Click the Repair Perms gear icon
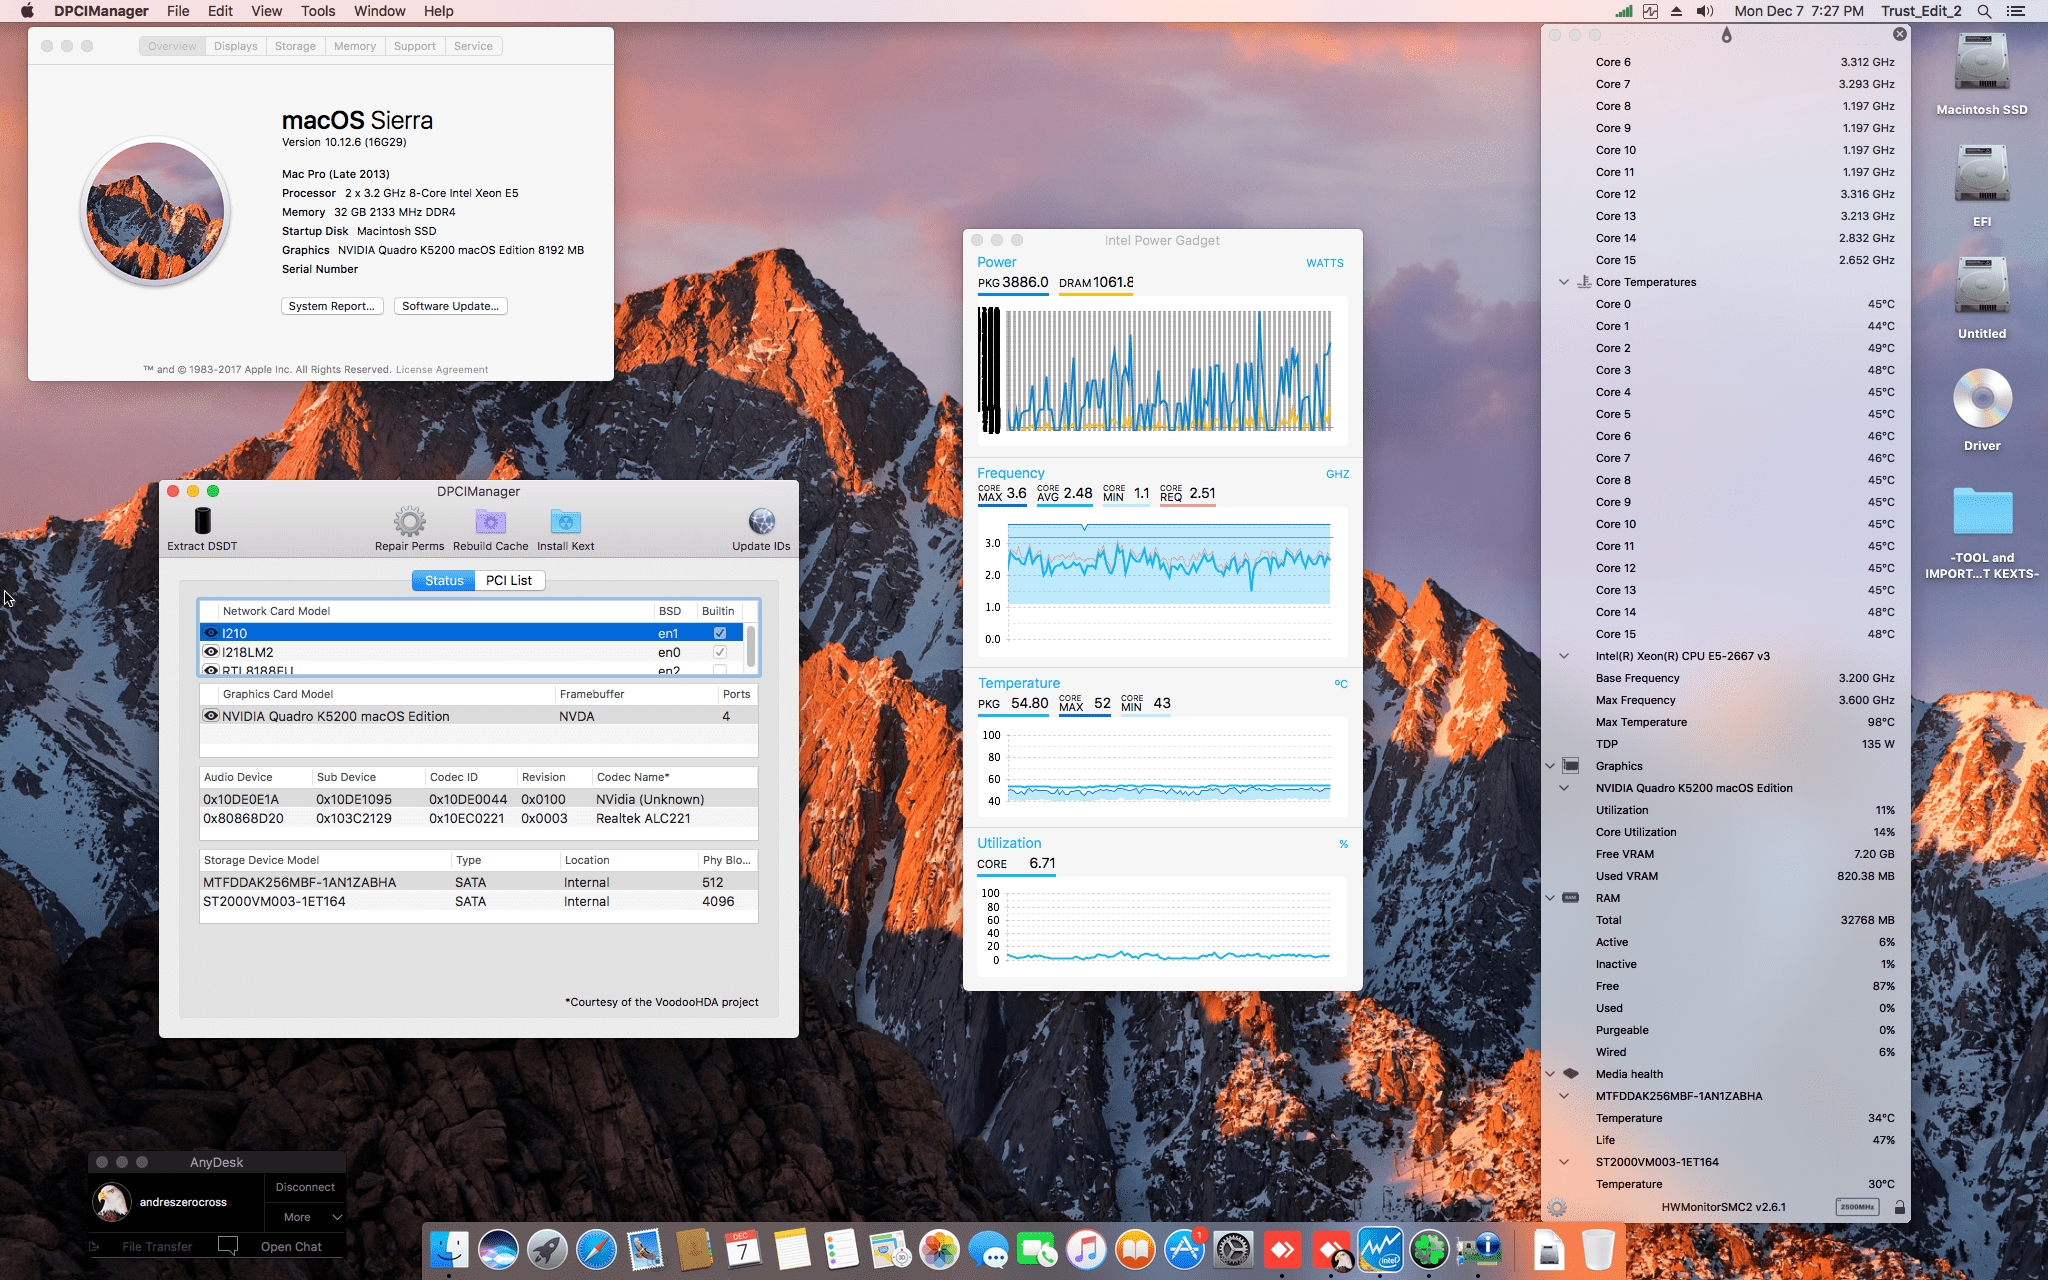Image resolution: width=2048 pixels, height=1280 pixels. coord(409,521)
